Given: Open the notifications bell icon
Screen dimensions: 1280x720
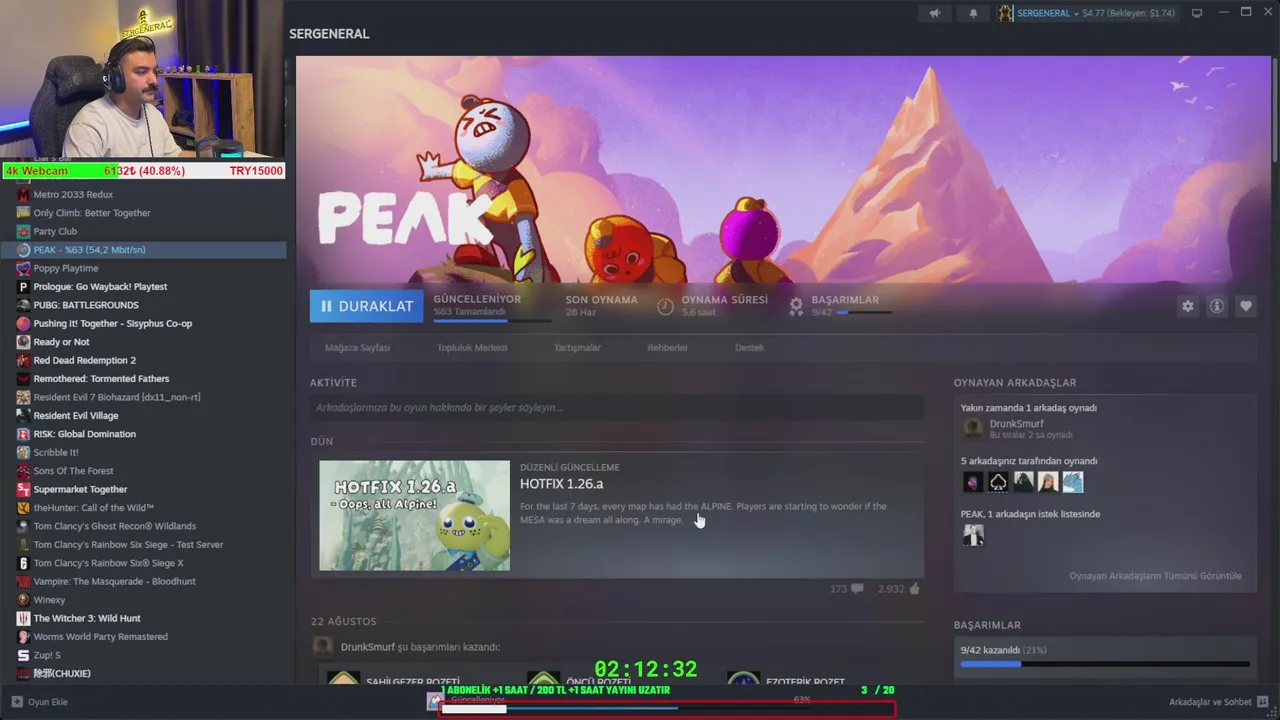Looking at the screenshot, I should coord(973,13).
